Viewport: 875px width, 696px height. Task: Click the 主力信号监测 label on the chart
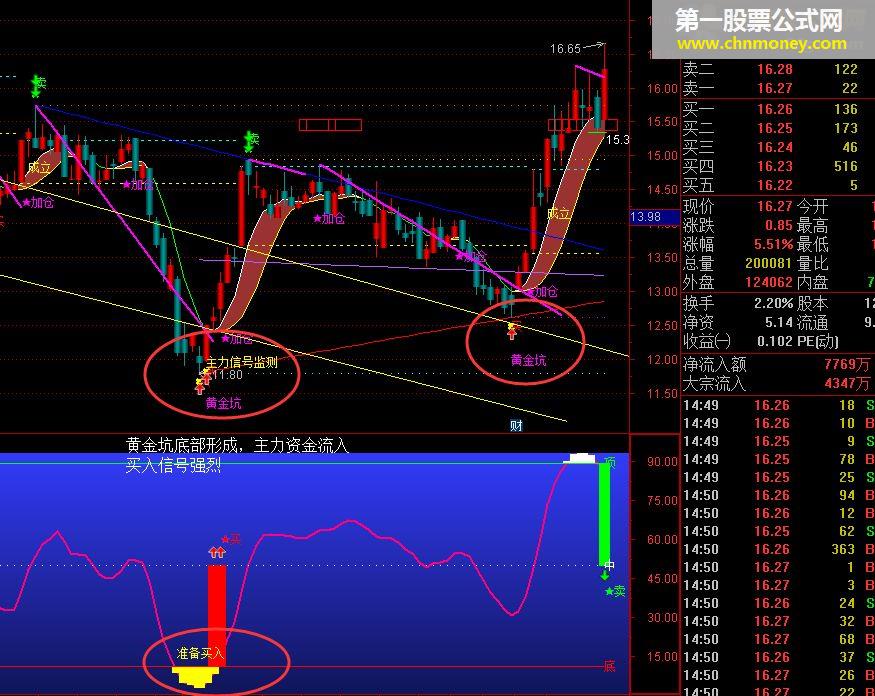[x=242, y=362]
